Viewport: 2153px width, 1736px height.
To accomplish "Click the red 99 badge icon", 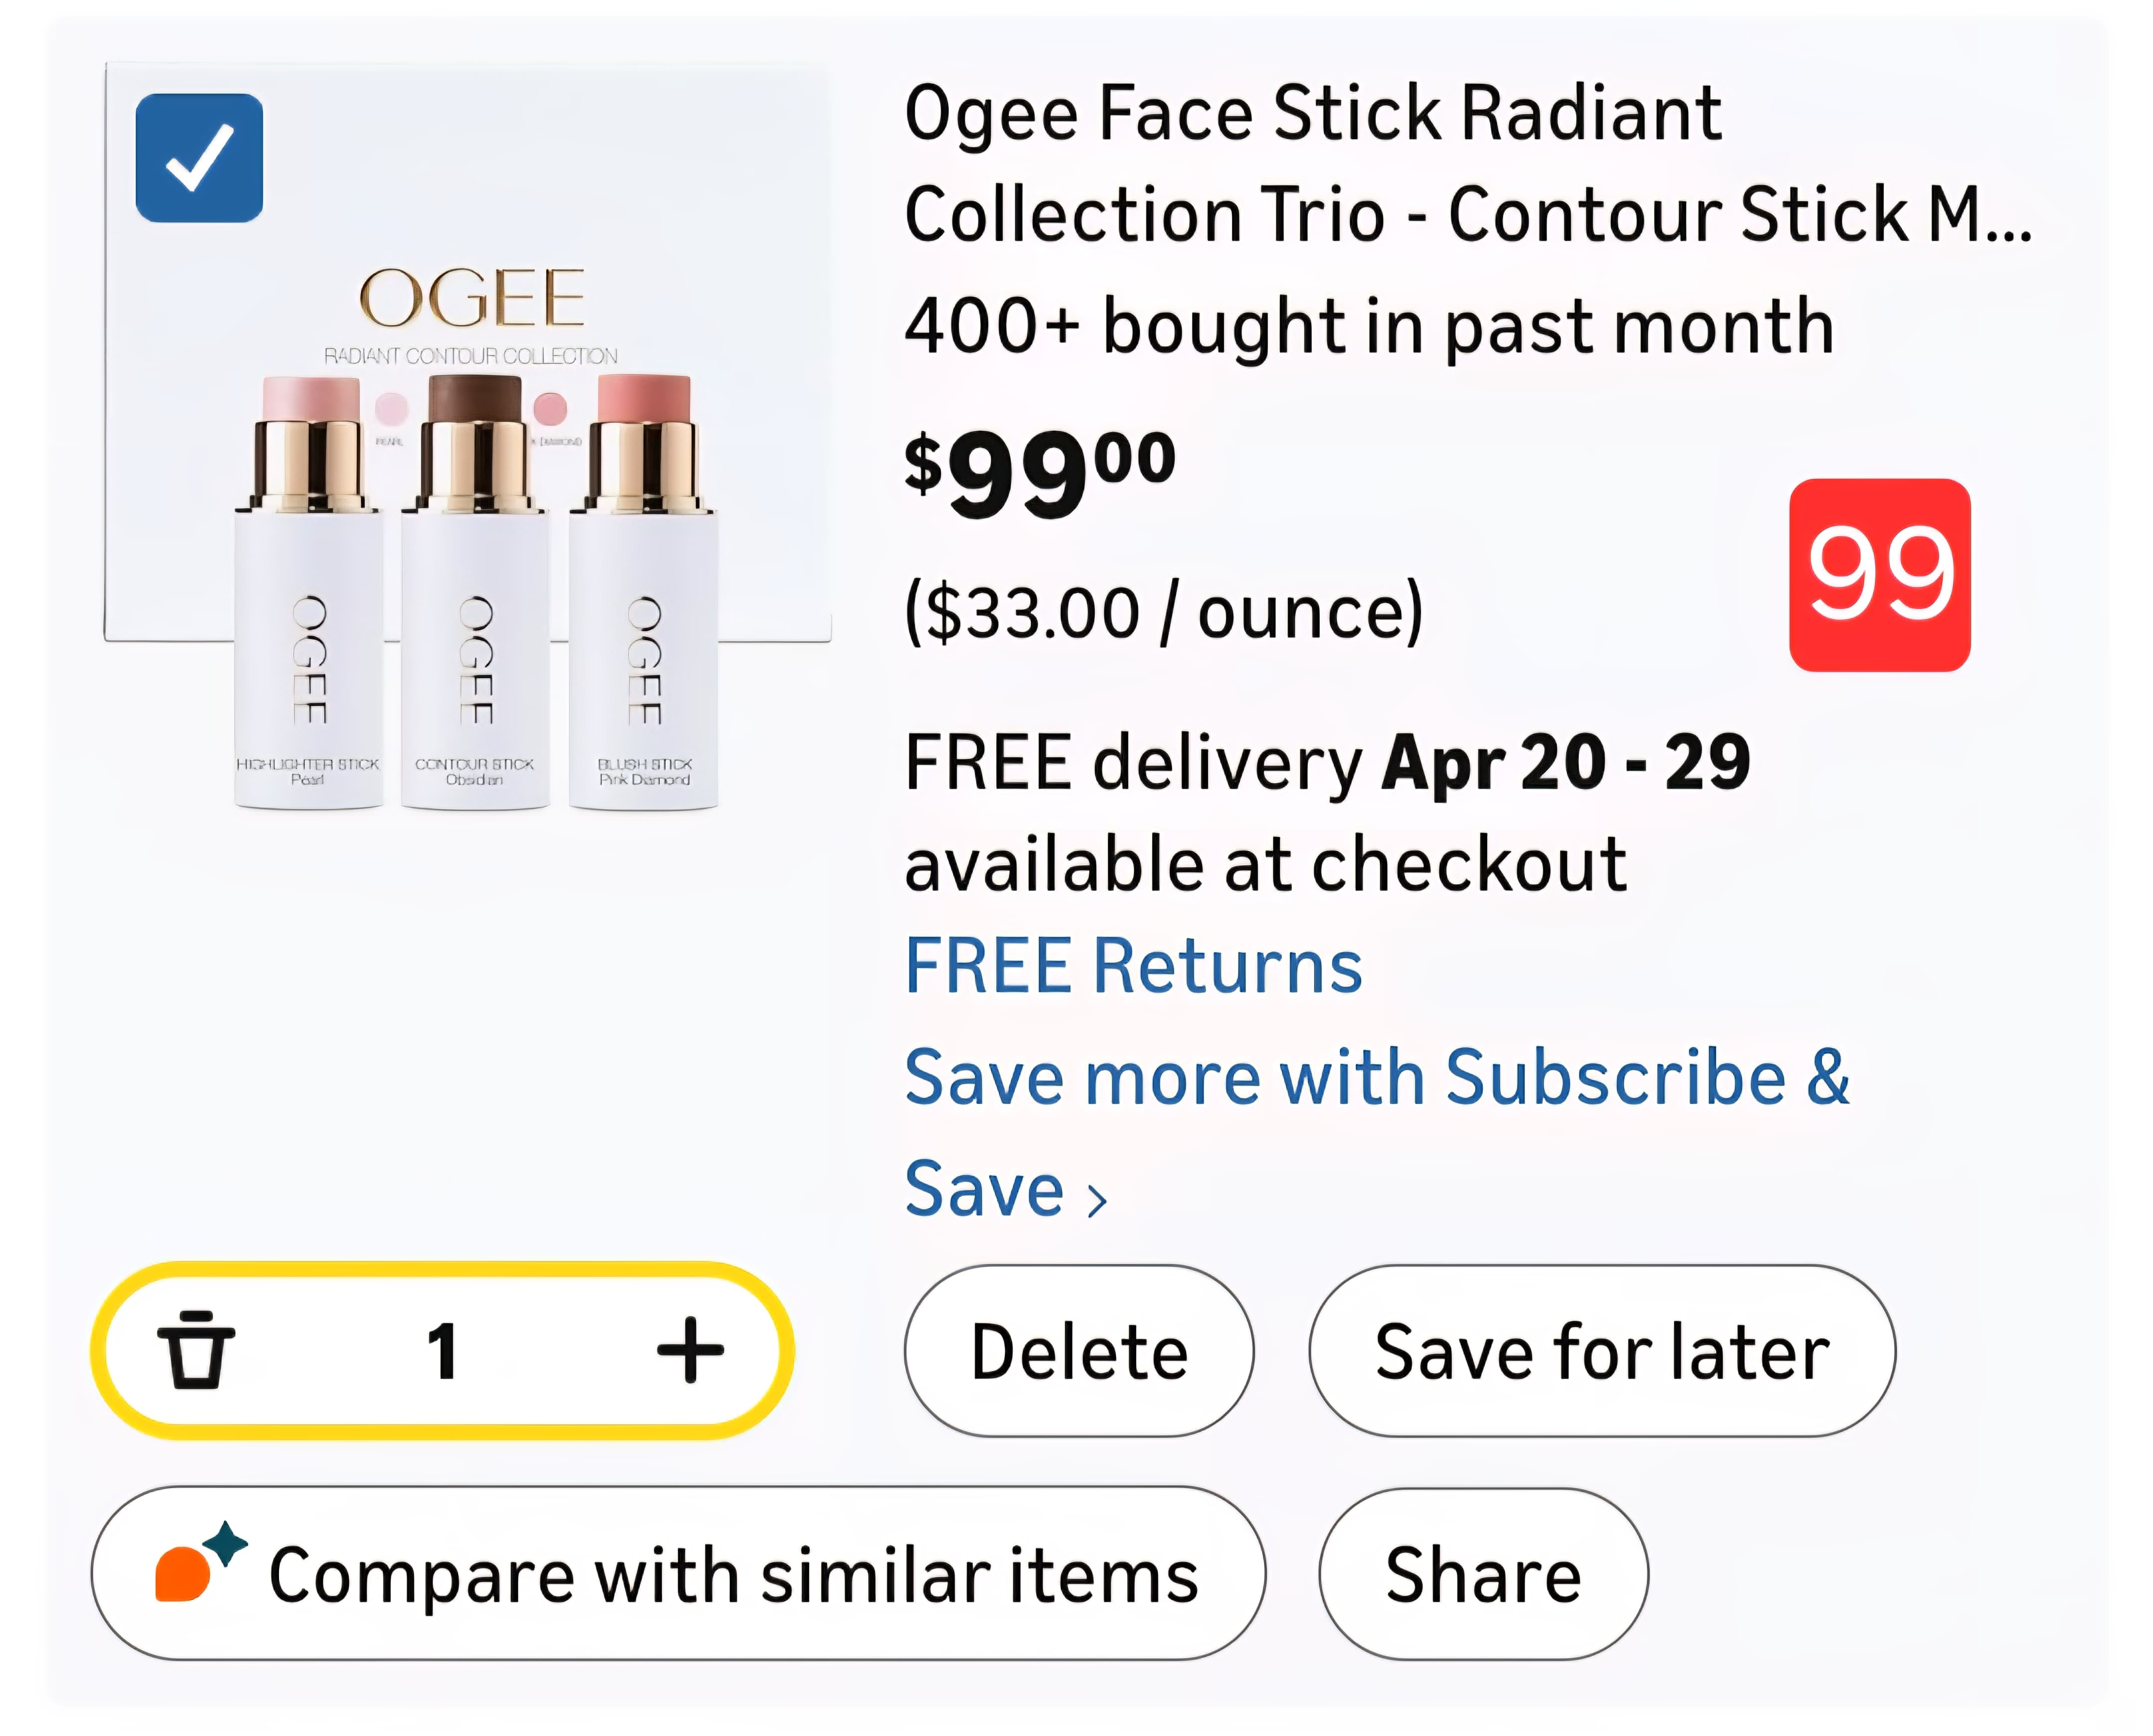I will [x=1879, y=575].
